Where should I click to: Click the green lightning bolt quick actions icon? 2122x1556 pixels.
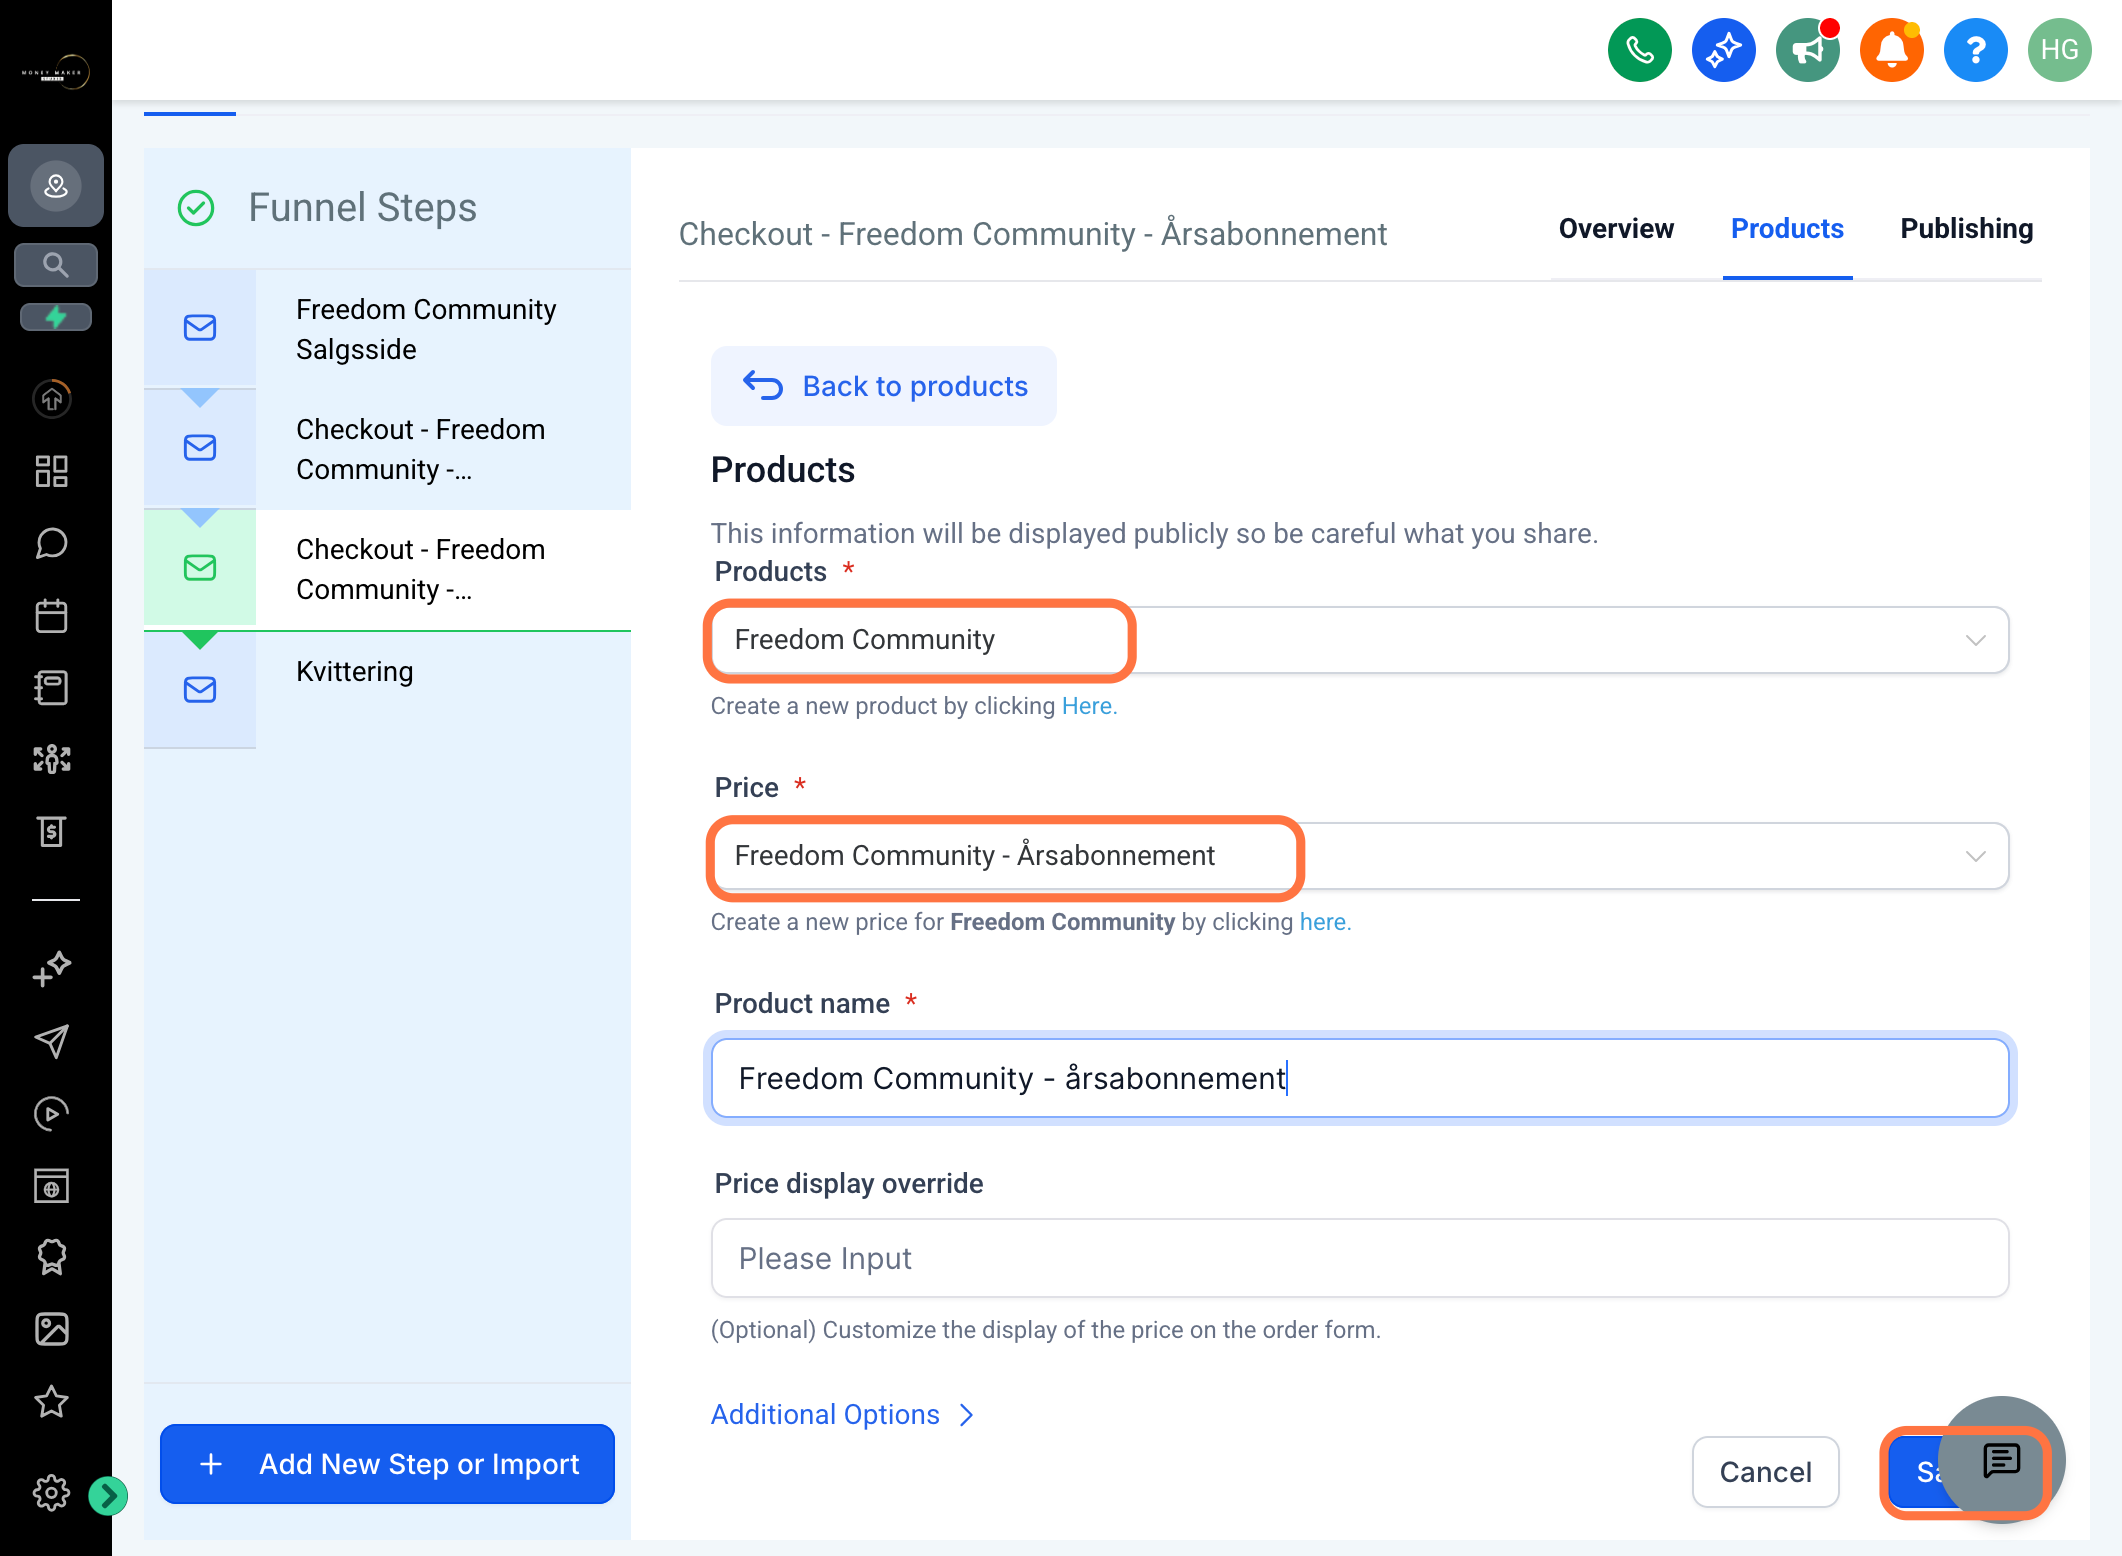[x=56, y=317]
